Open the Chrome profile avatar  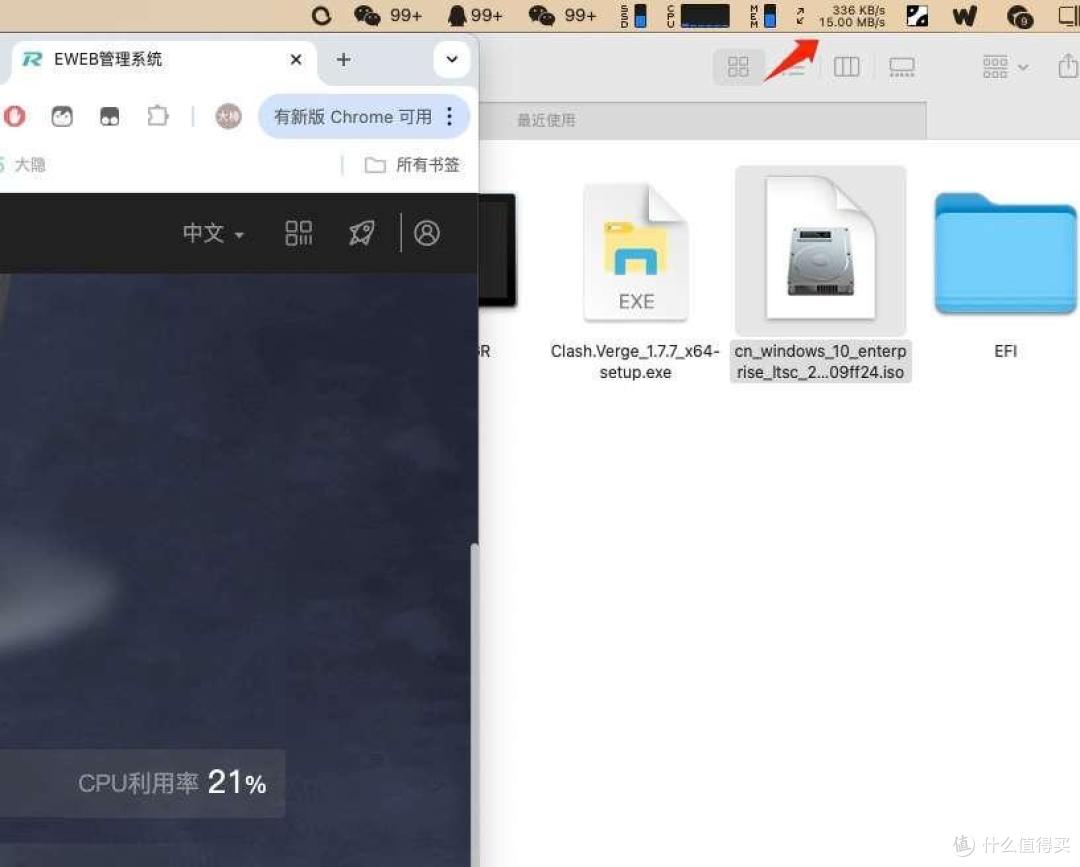click(228, 116)
